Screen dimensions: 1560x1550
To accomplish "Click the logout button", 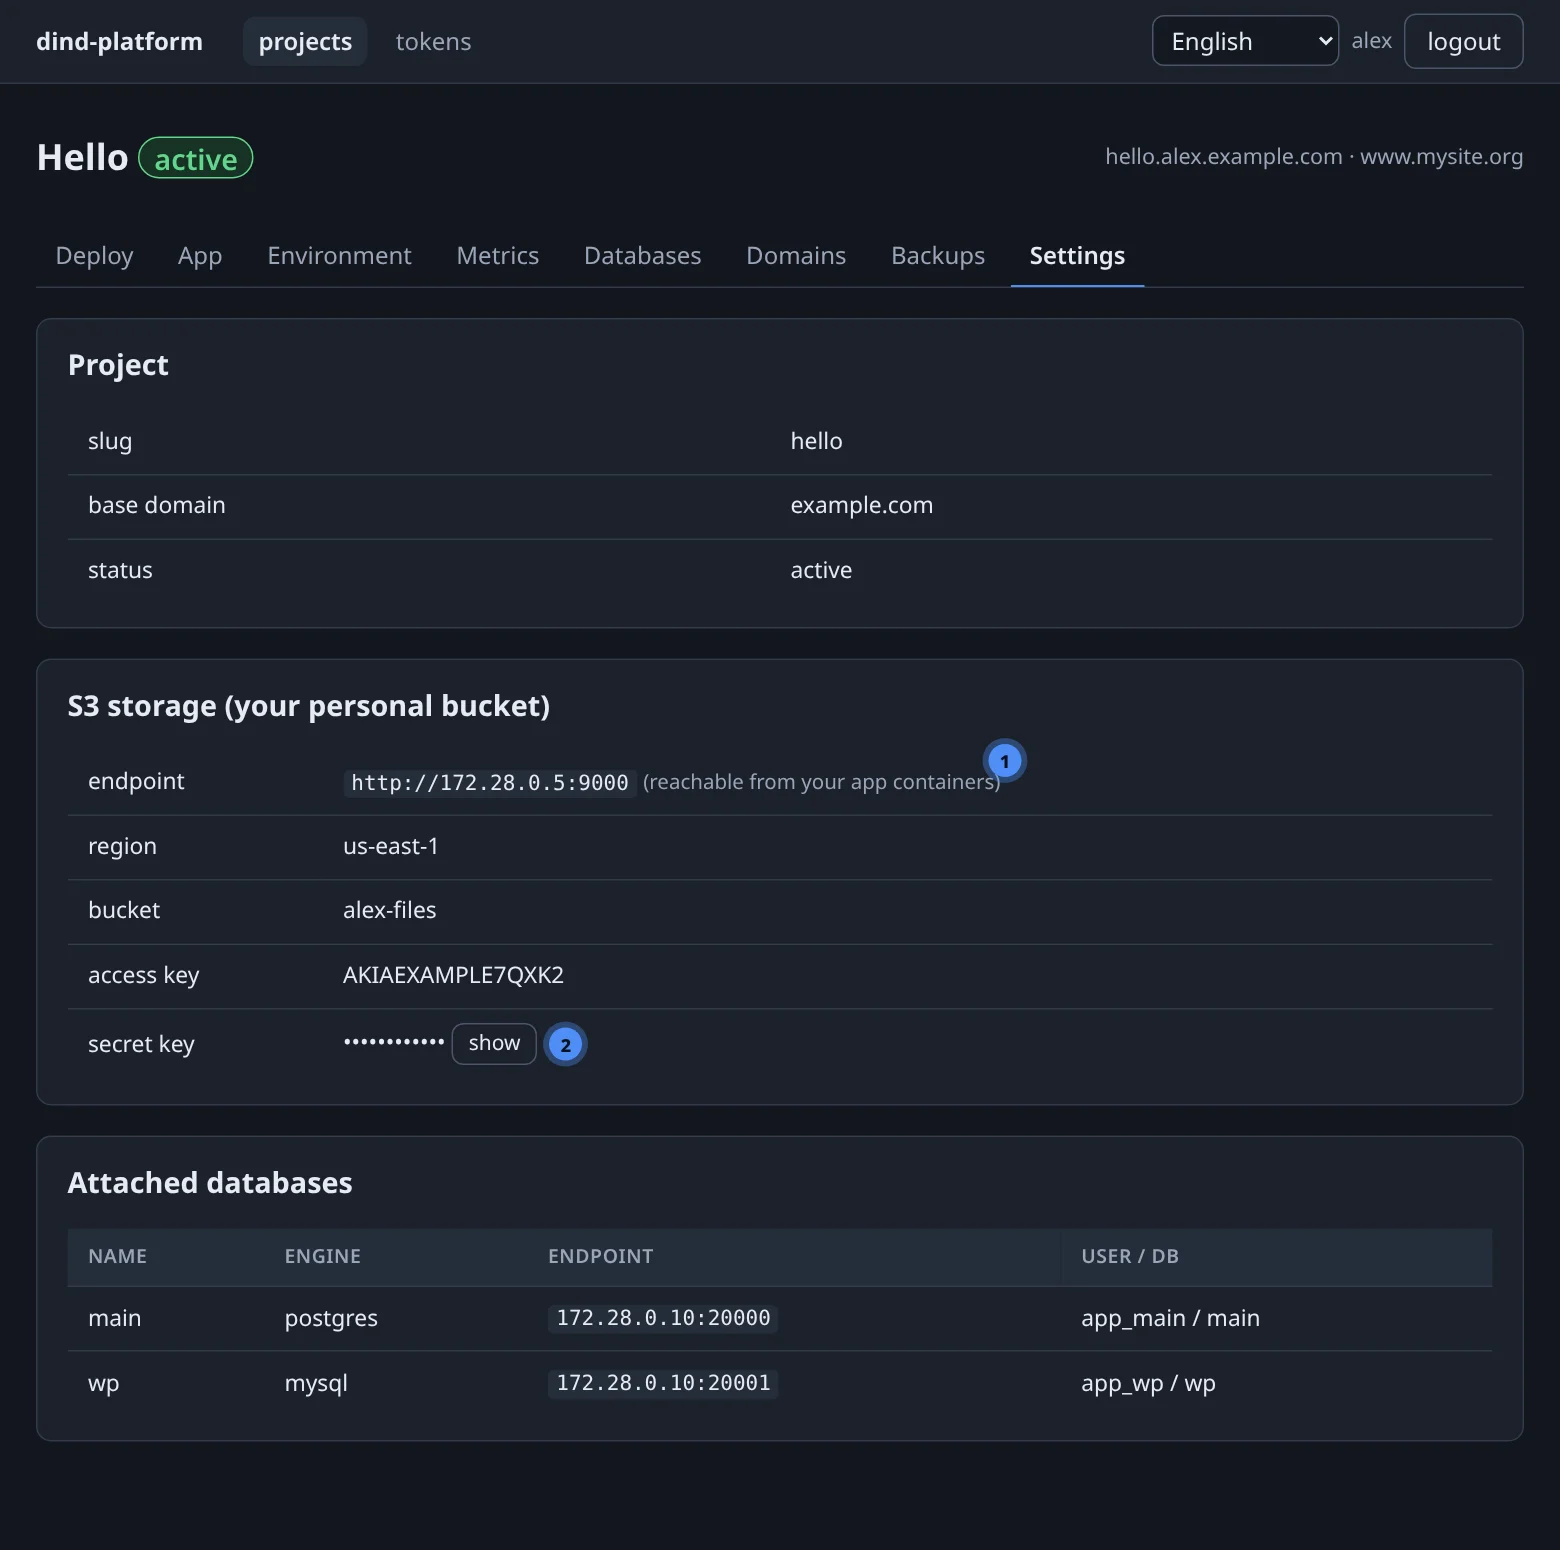I will (x=1463, y=41).
